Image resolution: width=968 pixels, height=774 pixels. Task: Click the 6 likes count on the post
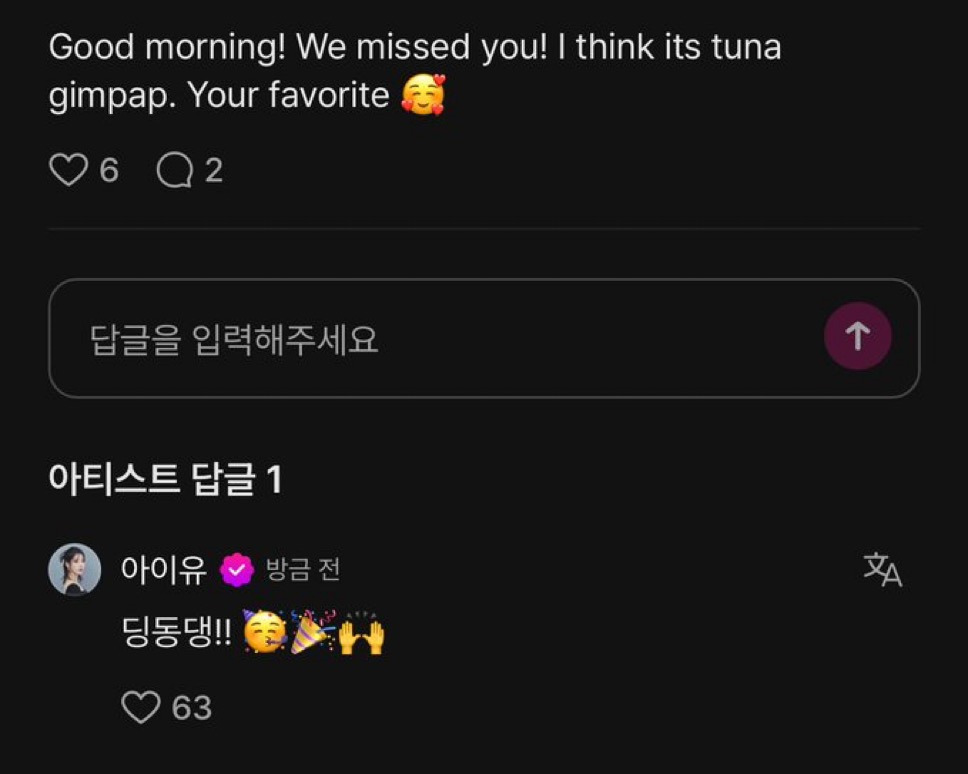[x=109, y=171]
